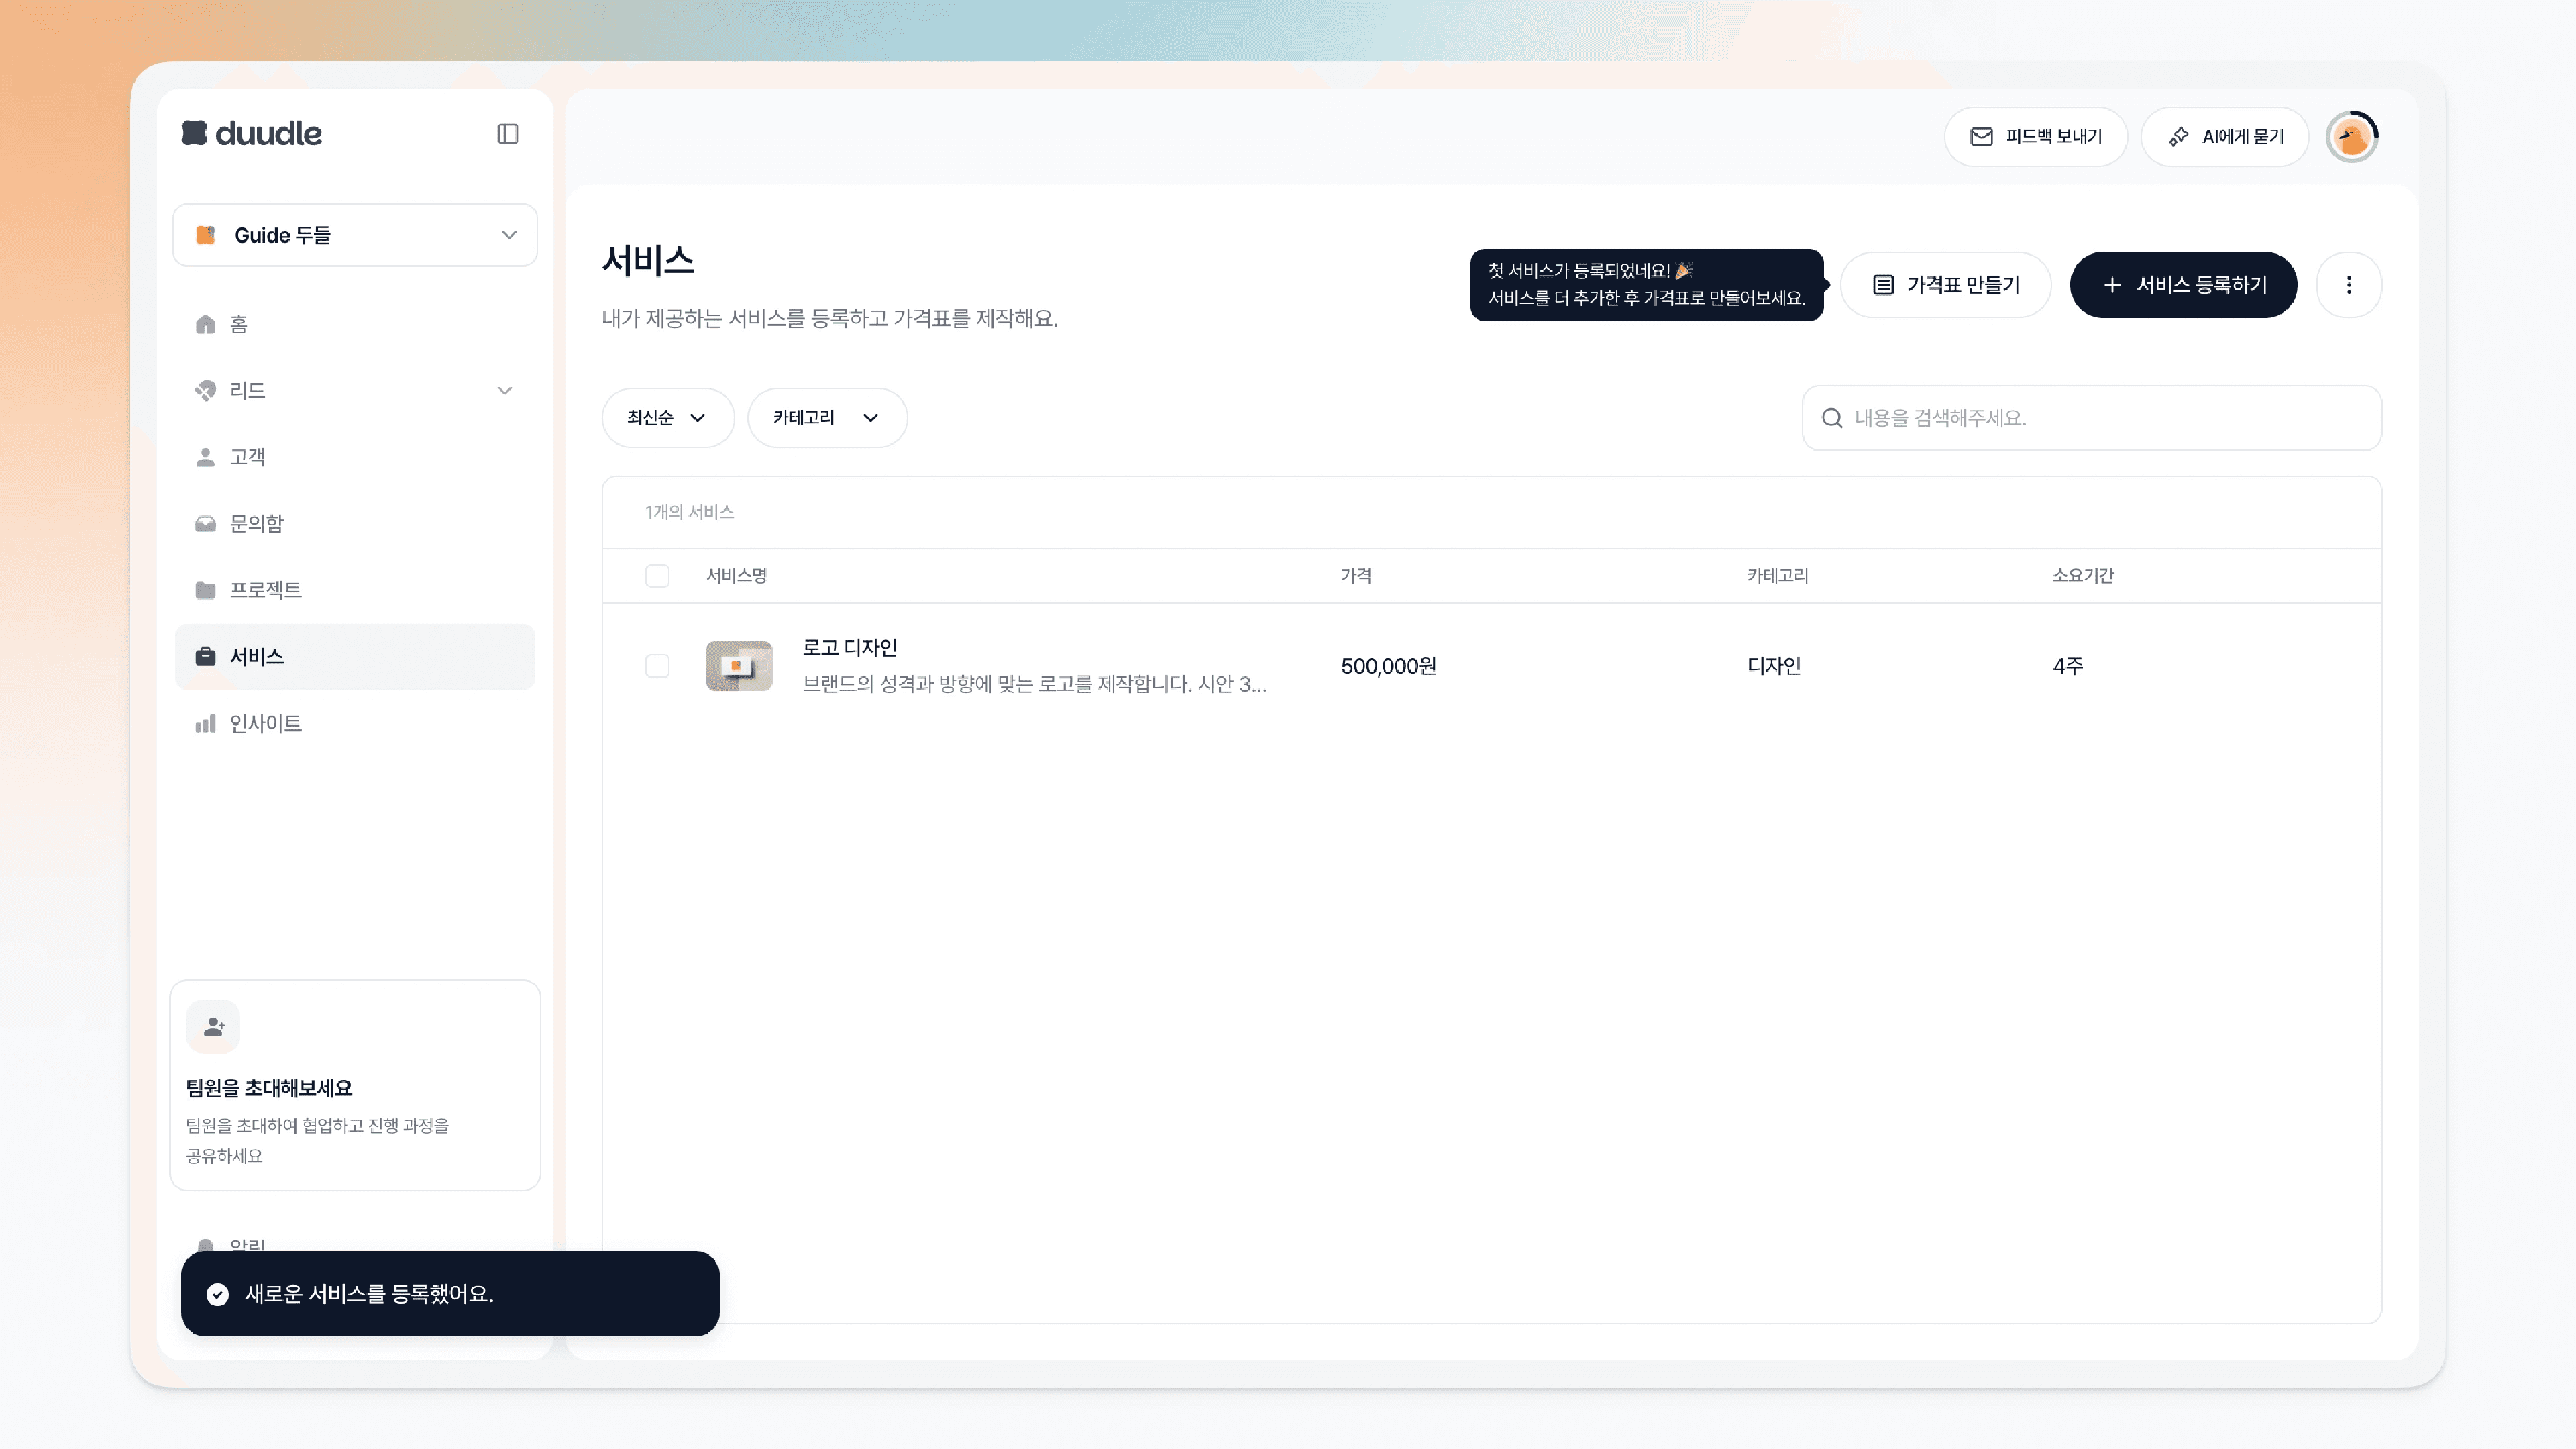Click AI에게 묻기 button
Viewport: 2576px width, 1449px height.
[x=2224, y=137]
